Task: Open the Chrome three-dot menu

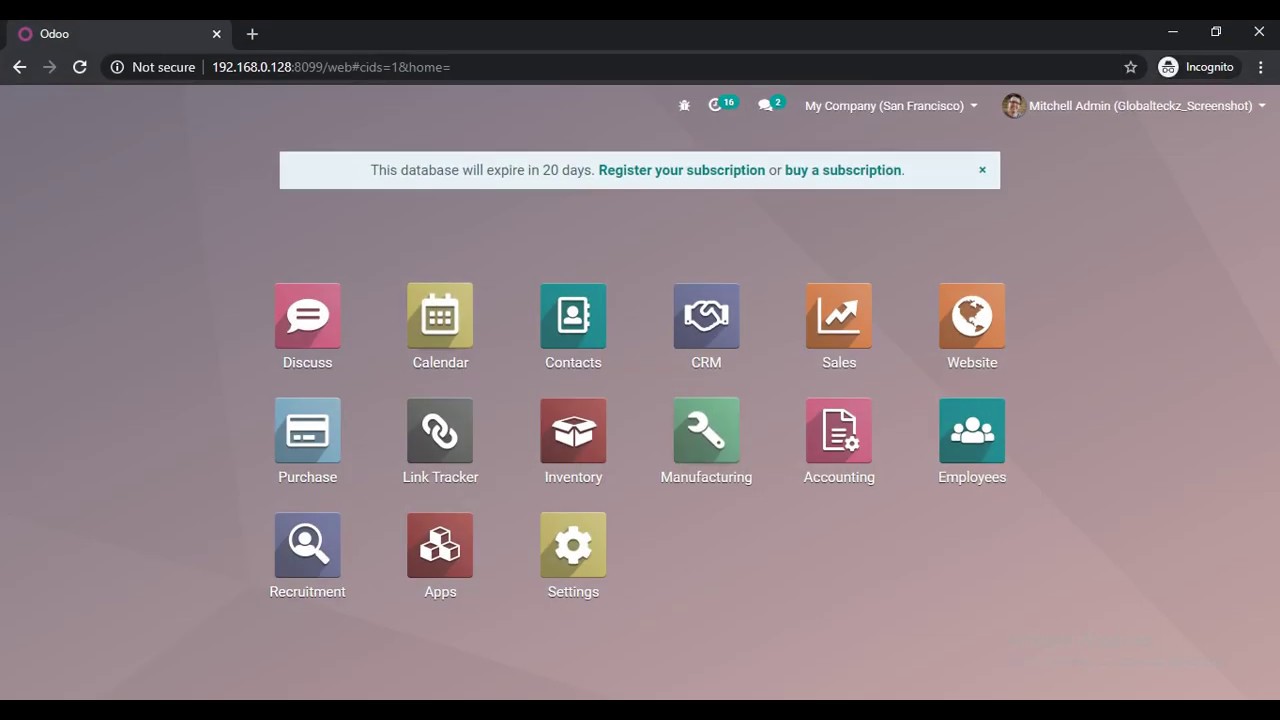Action: (x=1261, y=67)
